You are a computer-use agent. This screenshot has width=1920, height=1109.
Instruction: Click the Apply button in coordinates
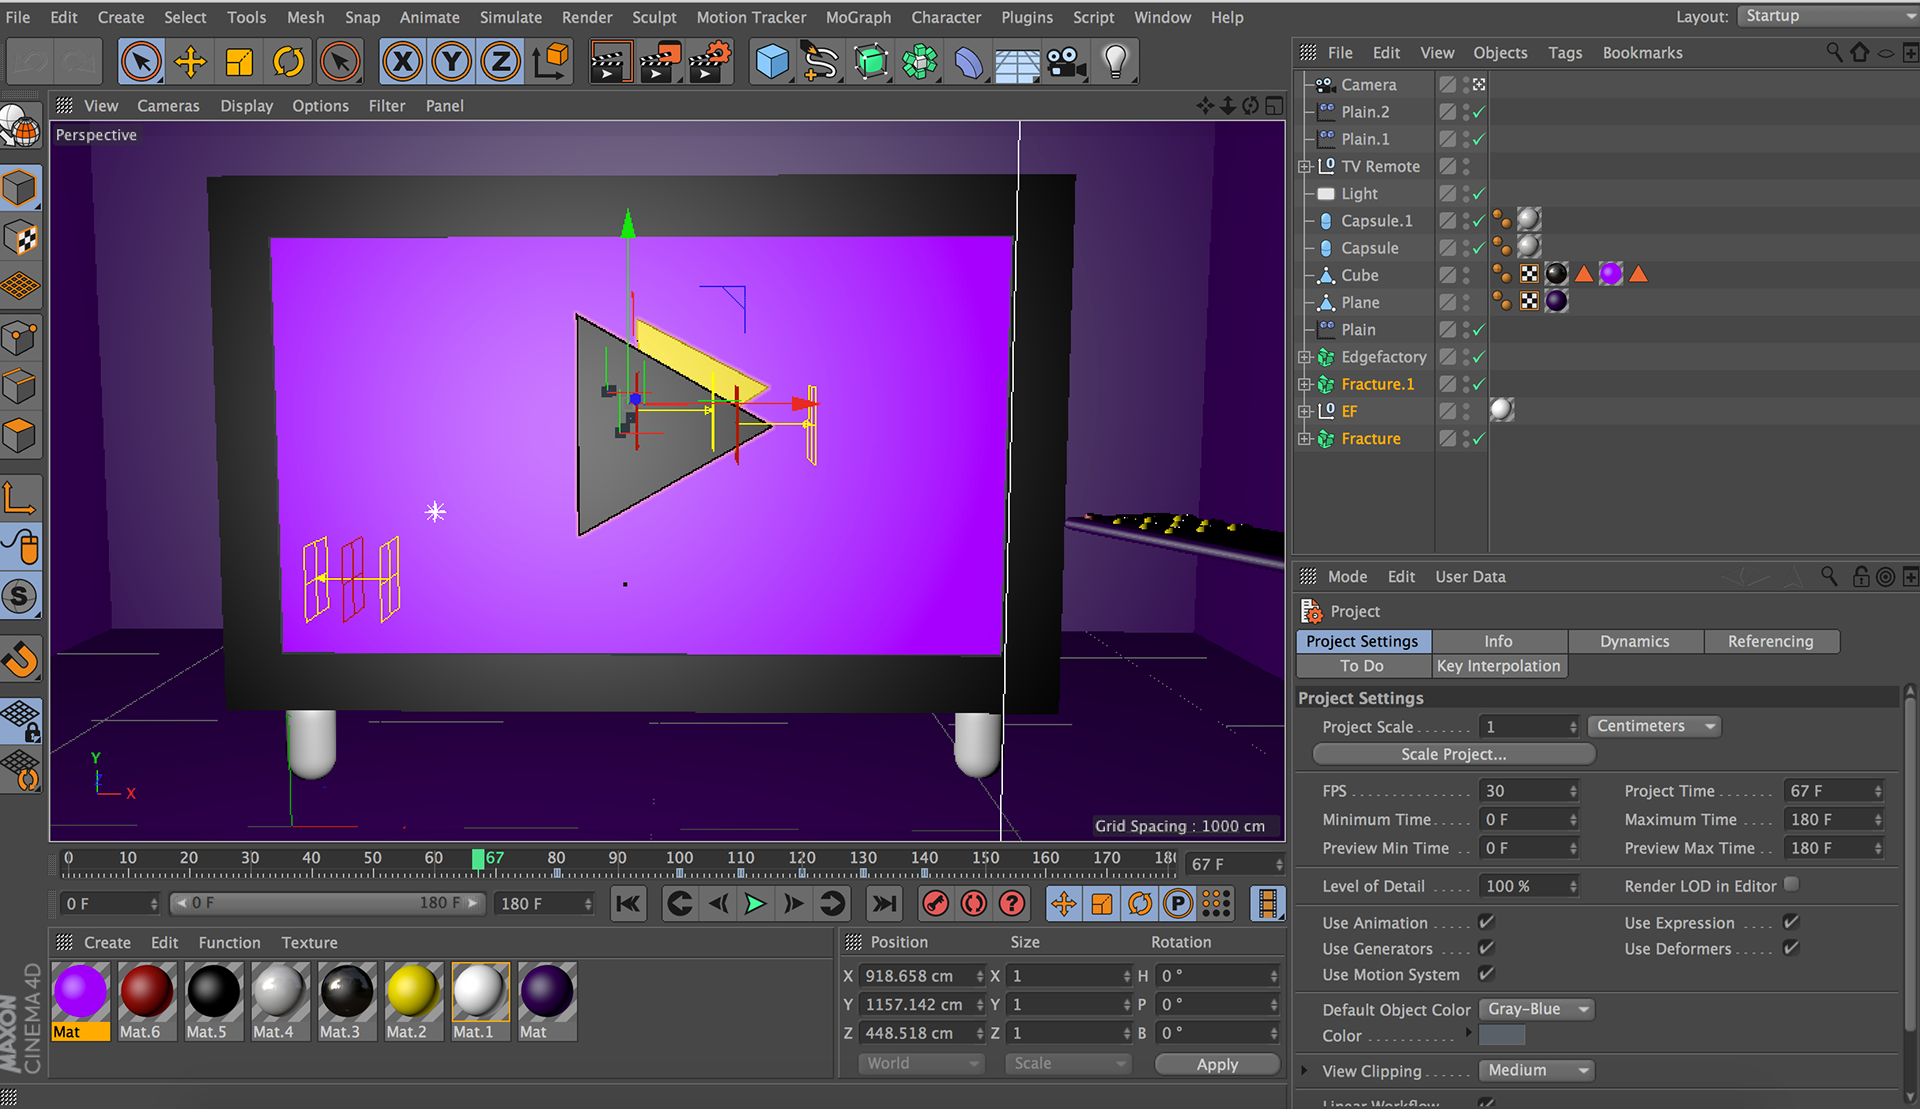1217,1064
